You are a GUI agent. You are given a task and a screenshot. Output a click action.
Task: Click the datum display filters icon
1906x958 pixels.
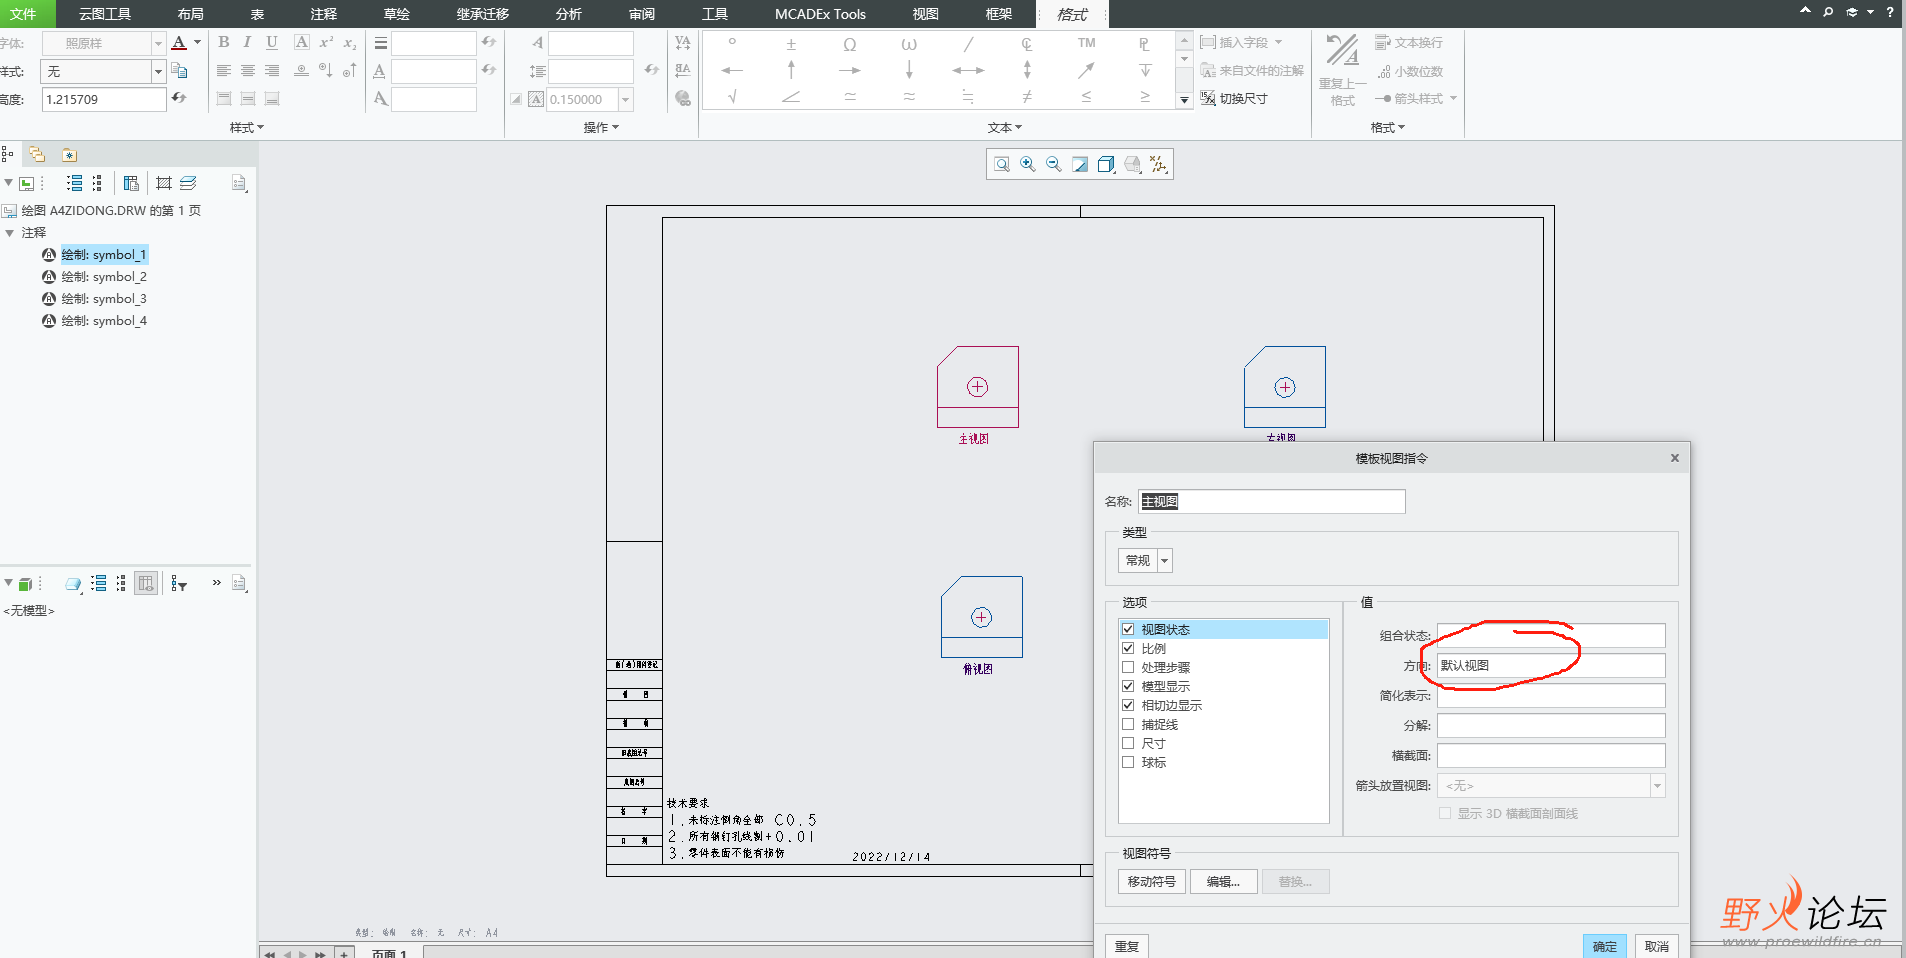tap(1158, 164)
